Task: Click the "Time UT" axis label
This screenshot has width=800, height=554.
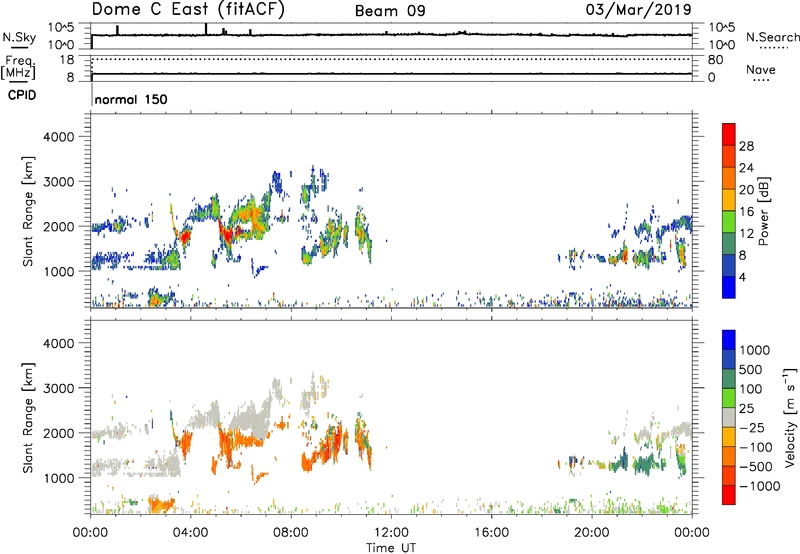Action: [391, 548]
